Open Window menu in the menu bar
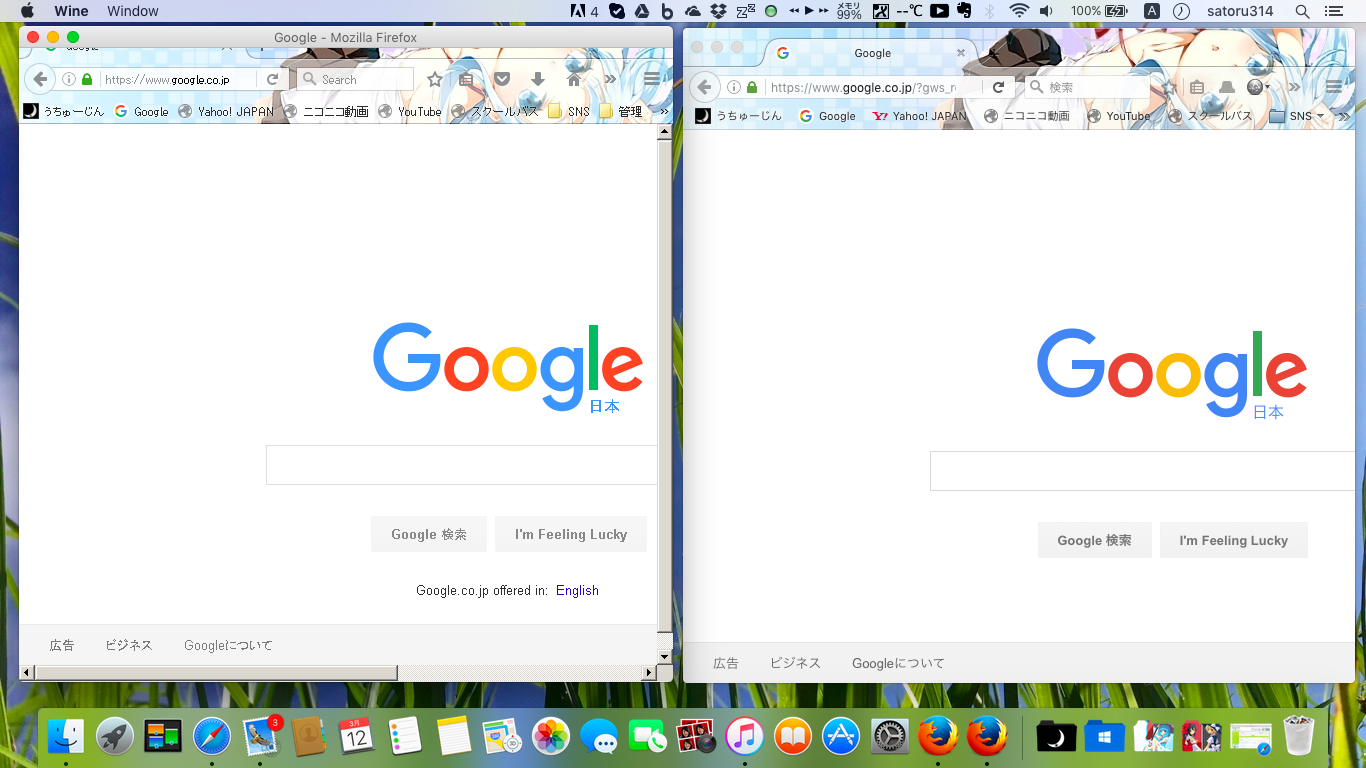Screen dimensions: 1366x768 pyautogui.click(x=133, y=11)
